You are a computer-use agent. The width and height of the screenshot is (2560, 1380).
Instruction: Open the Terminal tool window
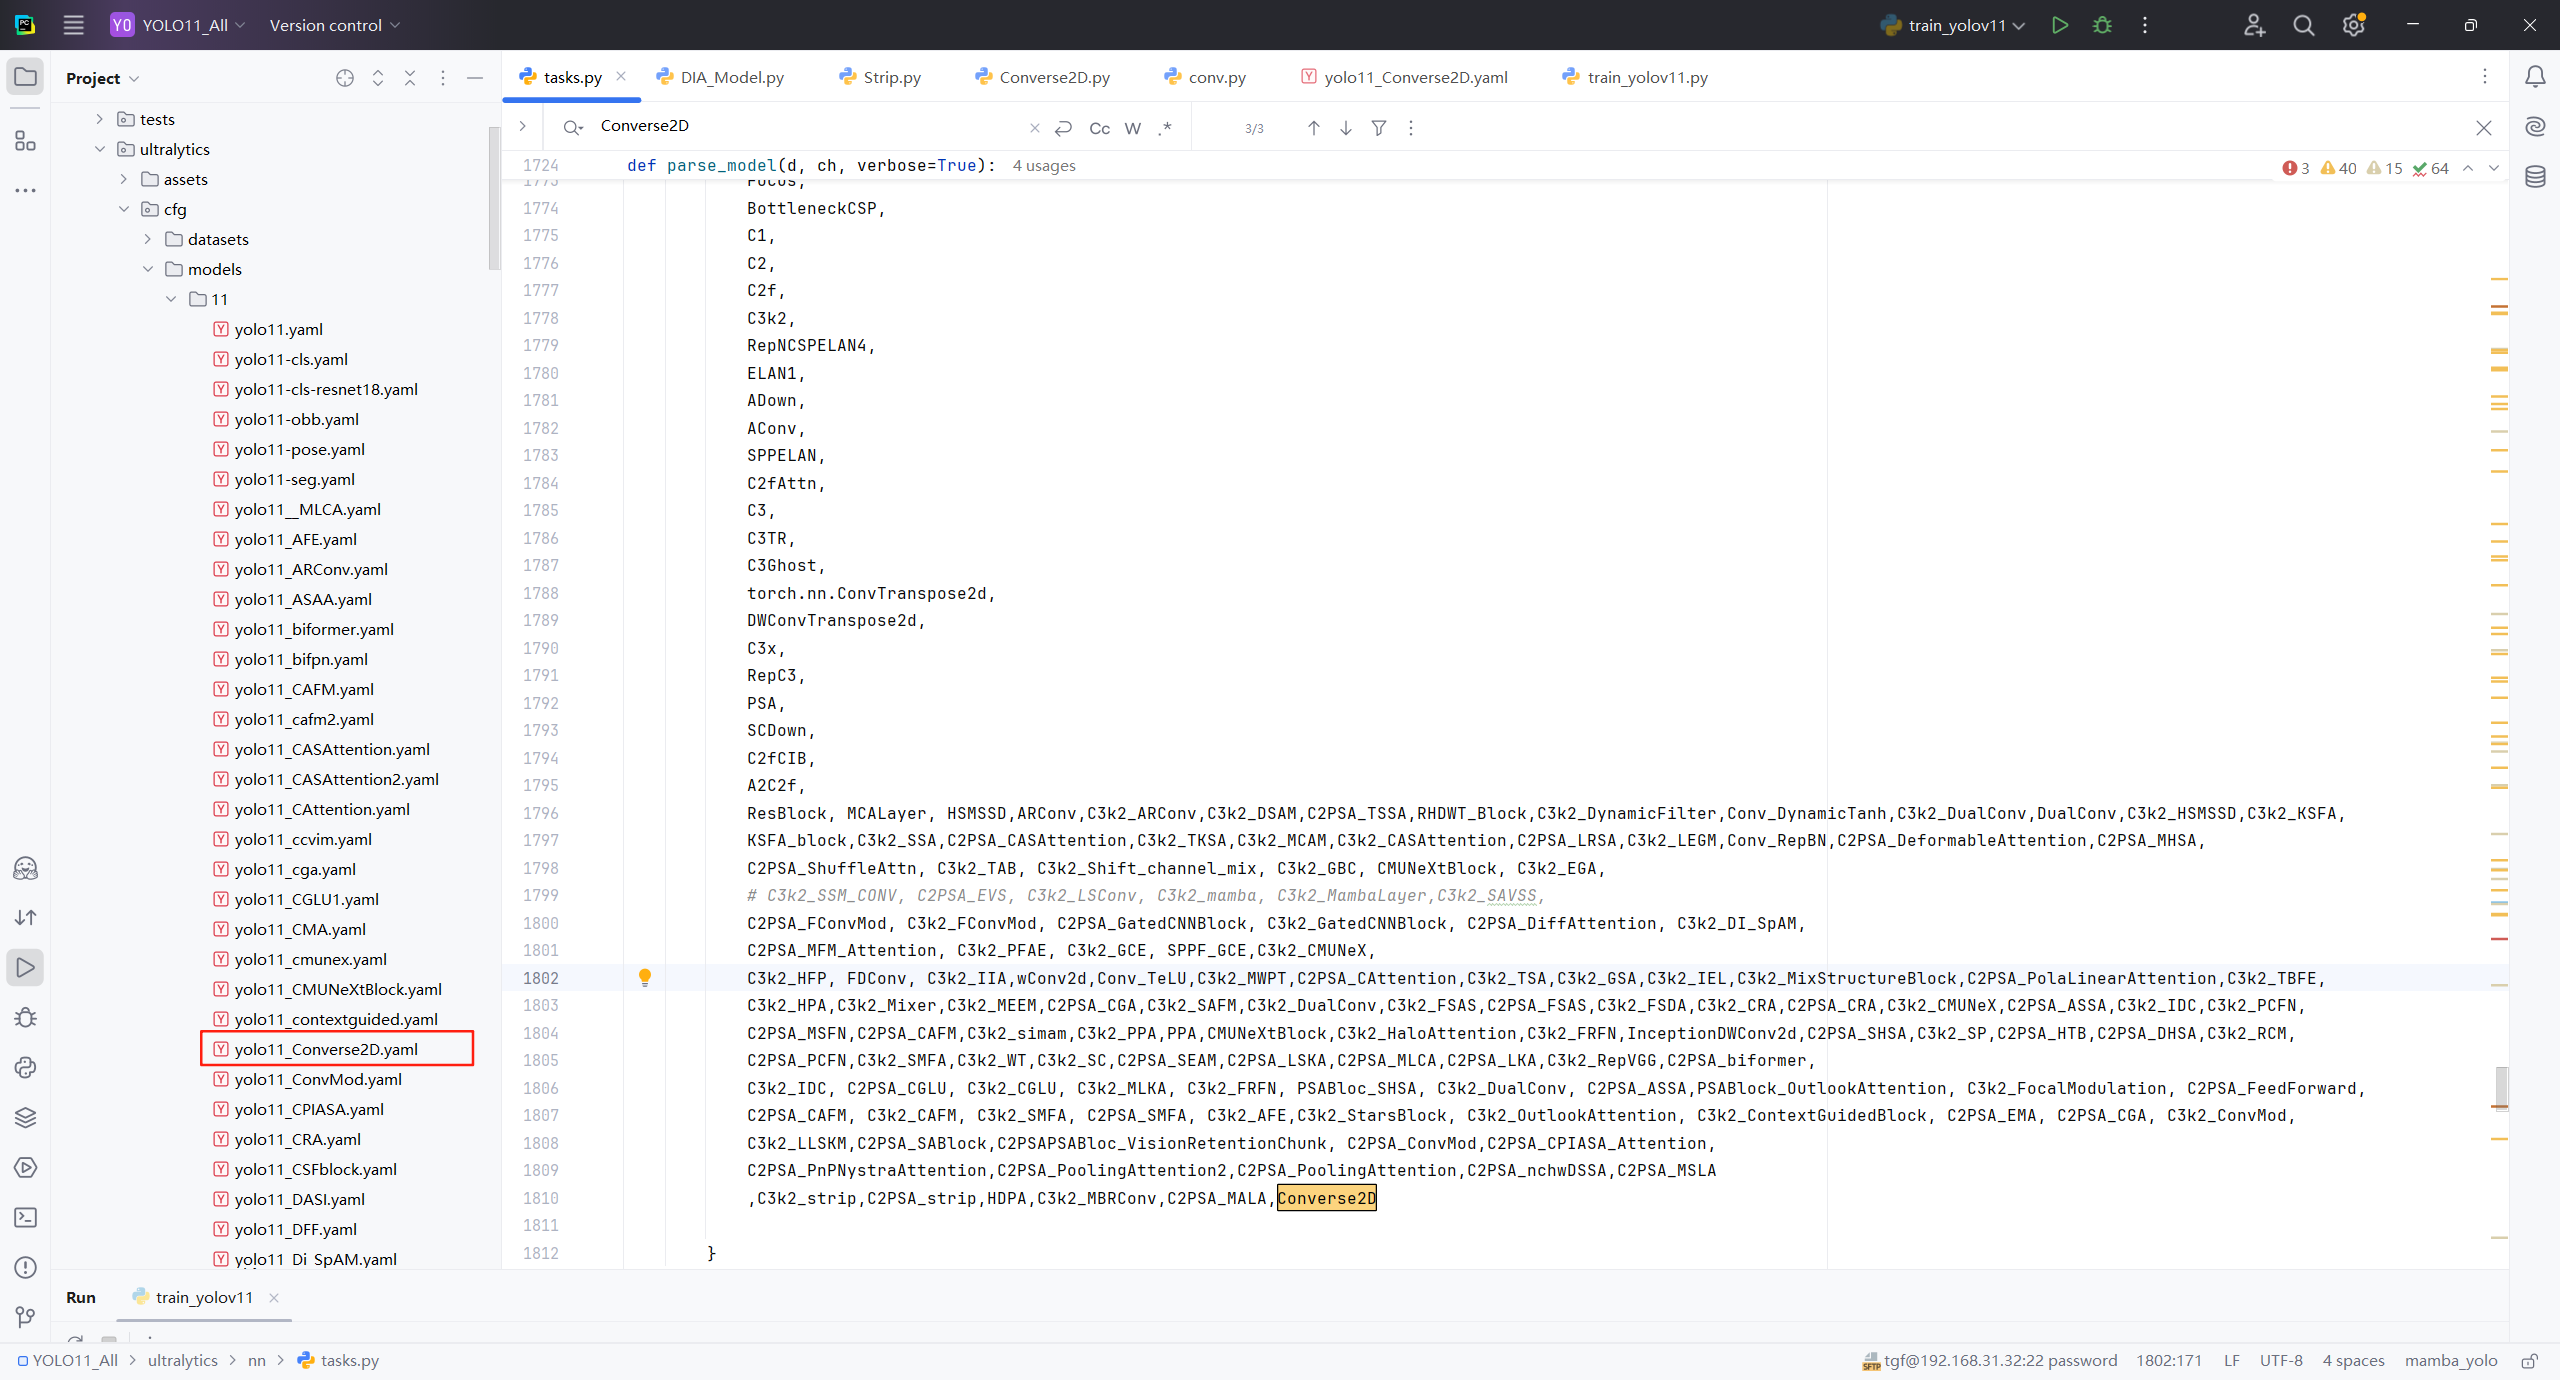tap(26, 1217)
